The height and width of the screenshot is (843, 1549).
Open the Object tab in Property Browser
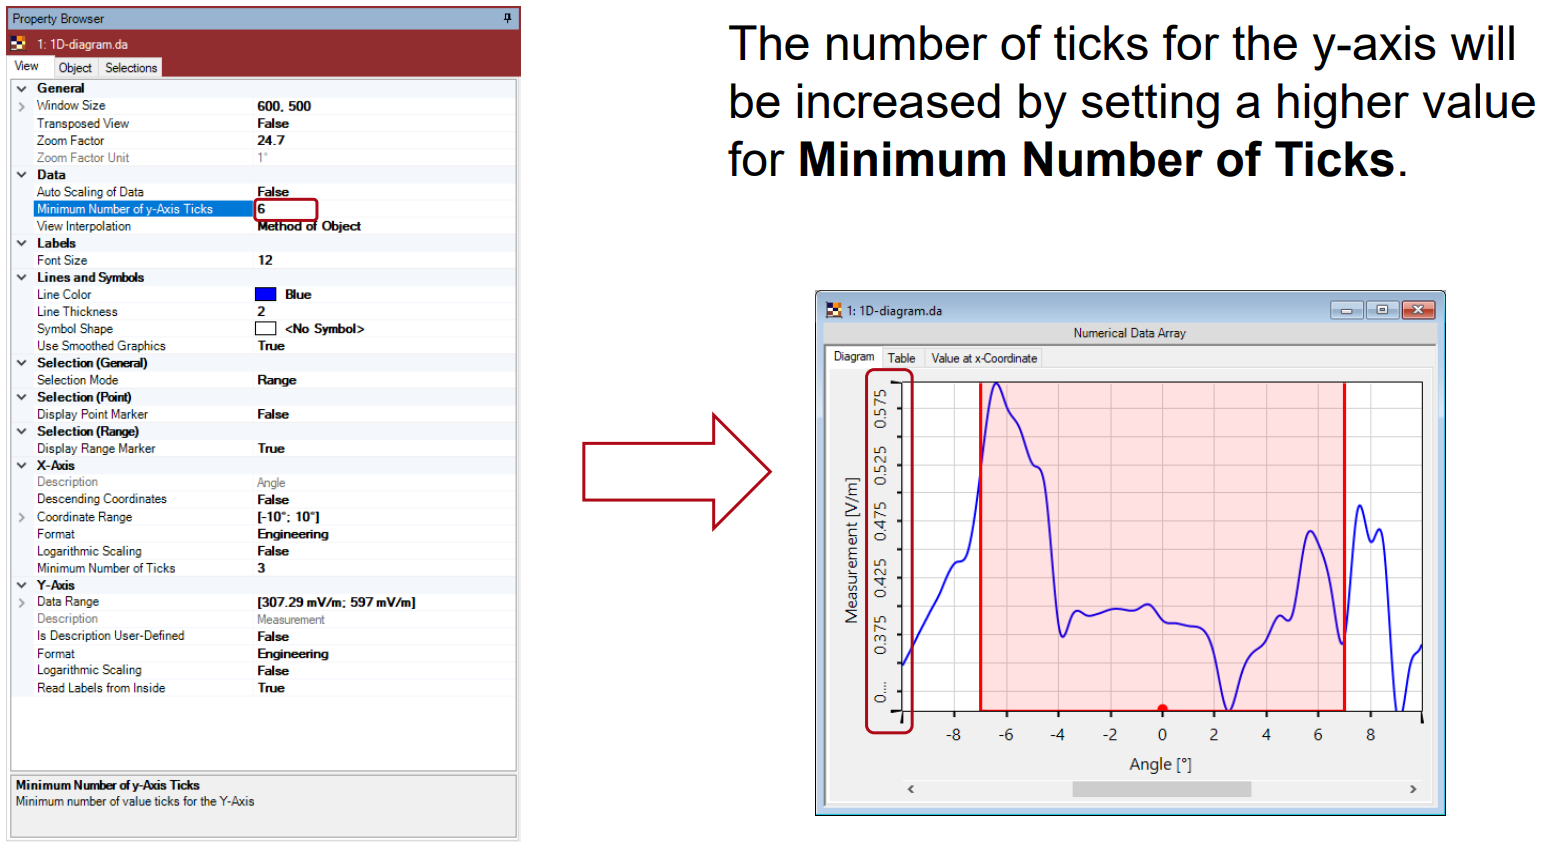click(75, 68)
